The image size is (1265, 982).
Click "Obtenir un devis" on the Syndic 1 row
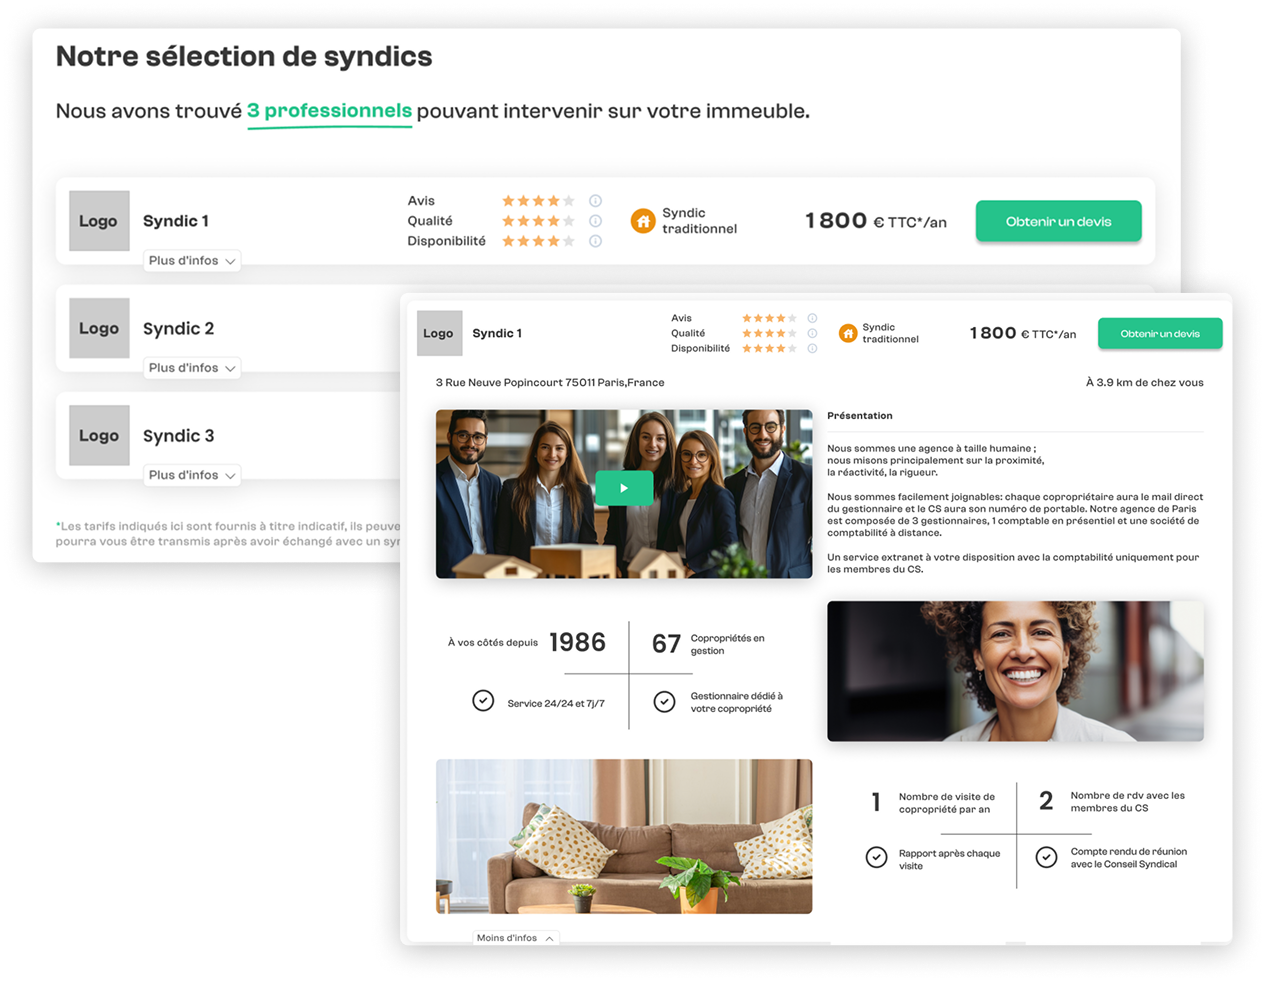point(1058,221)
